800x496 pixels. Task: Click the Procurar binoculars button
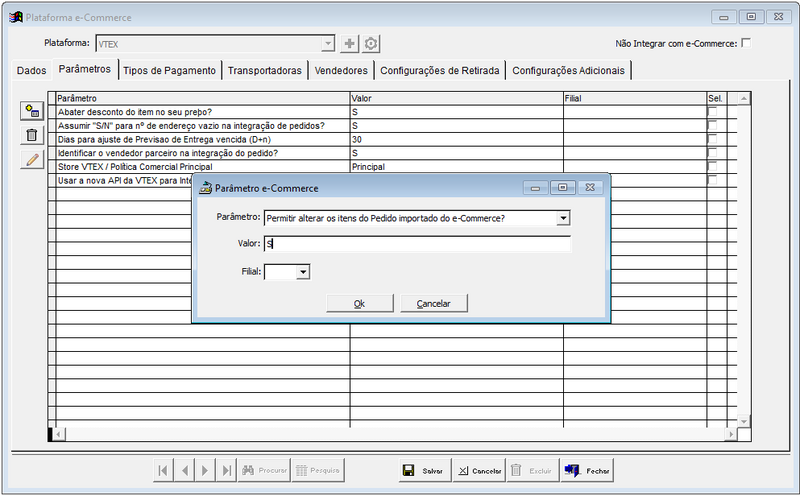click(x=264, y=470)
